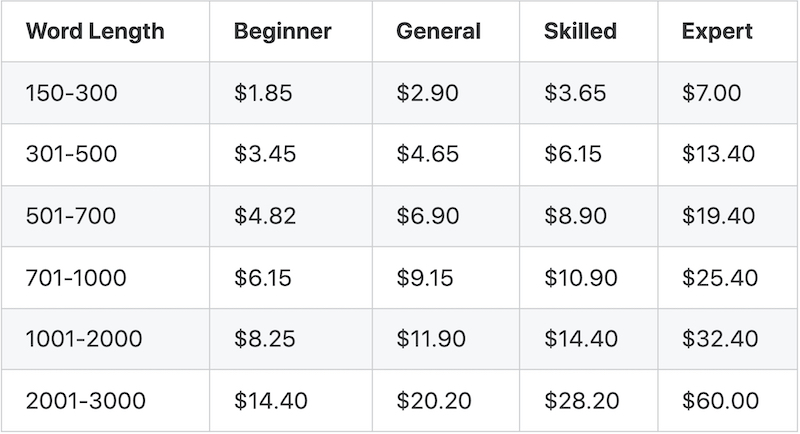Select the 150-300 word length row label
The width and height of the screenshot is (800, 434).
click(x=71, y=93)
